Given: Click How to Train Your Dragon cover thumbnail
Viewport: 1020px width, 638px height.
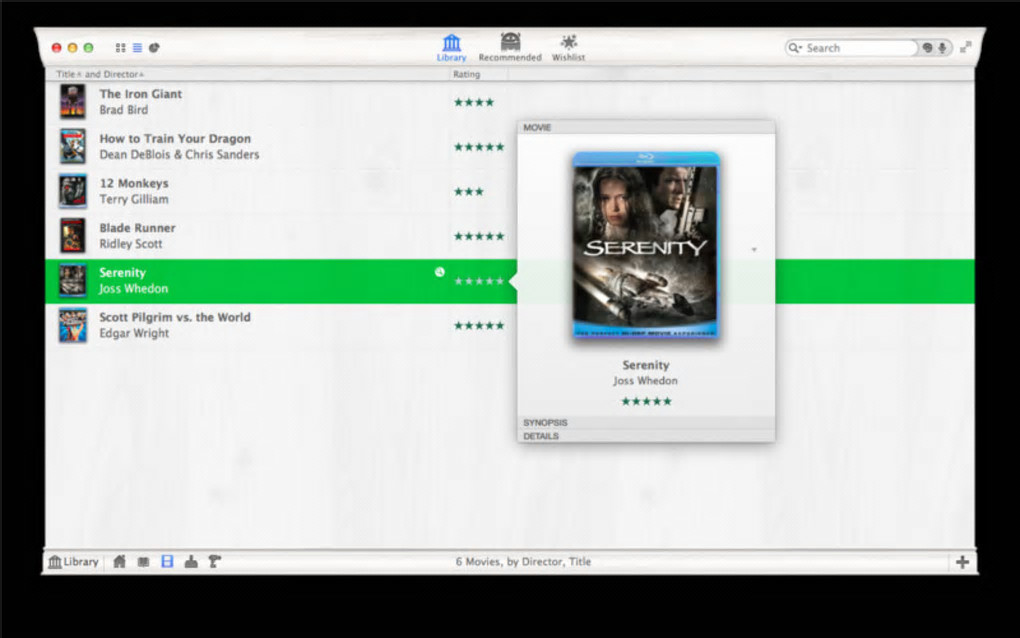Looking at the screenshot, I should coord(73,146).
